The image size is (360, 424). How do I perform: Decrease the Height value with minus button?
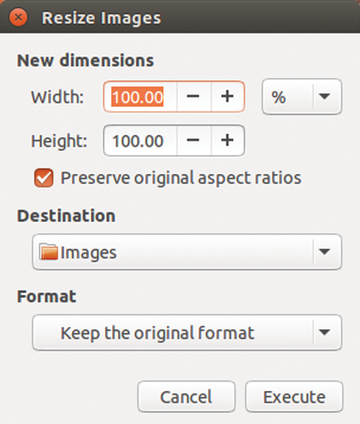coord(193,140)
